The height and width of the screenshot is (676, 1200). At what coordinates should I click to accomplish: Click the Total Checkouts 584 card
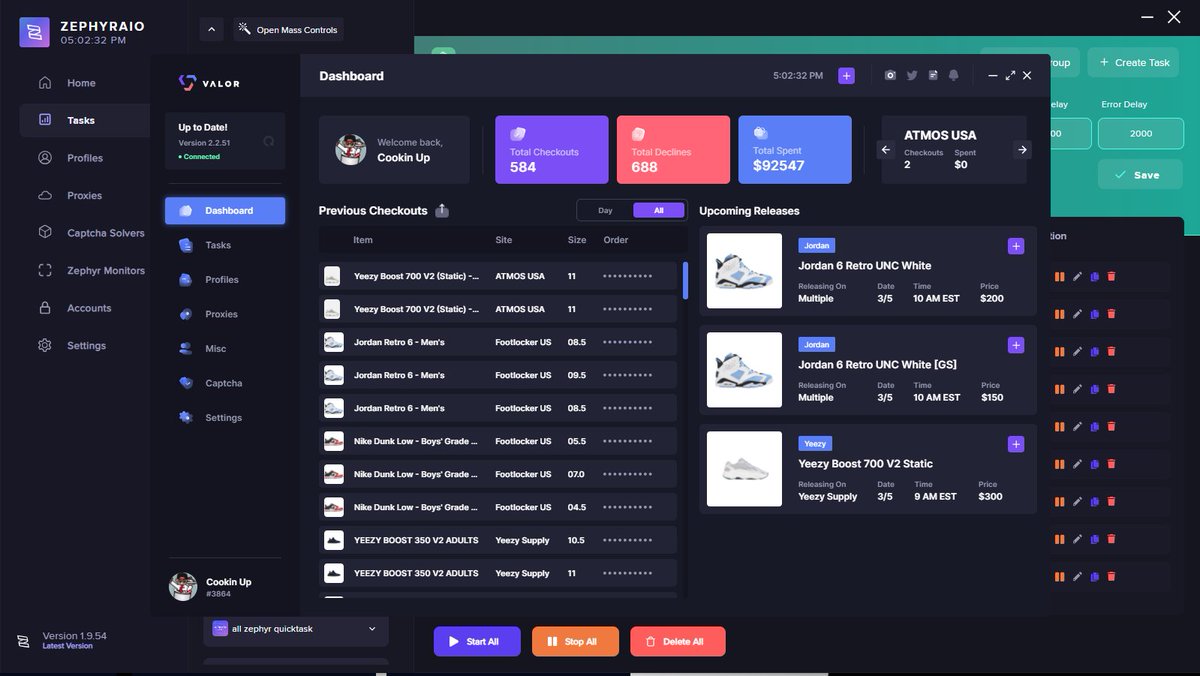[552, 150]
